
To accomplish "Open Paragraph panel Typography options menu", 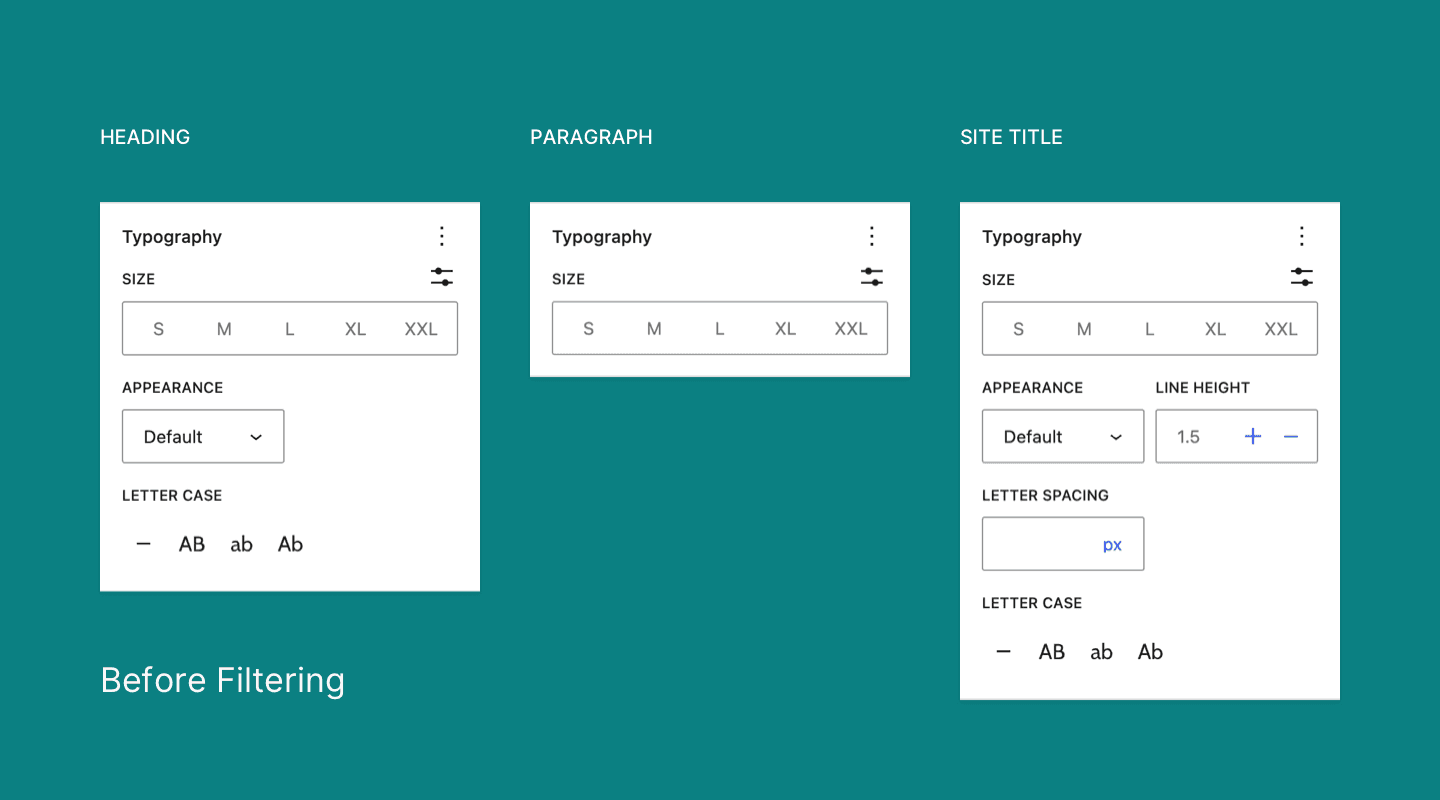I will pos(872,236).
